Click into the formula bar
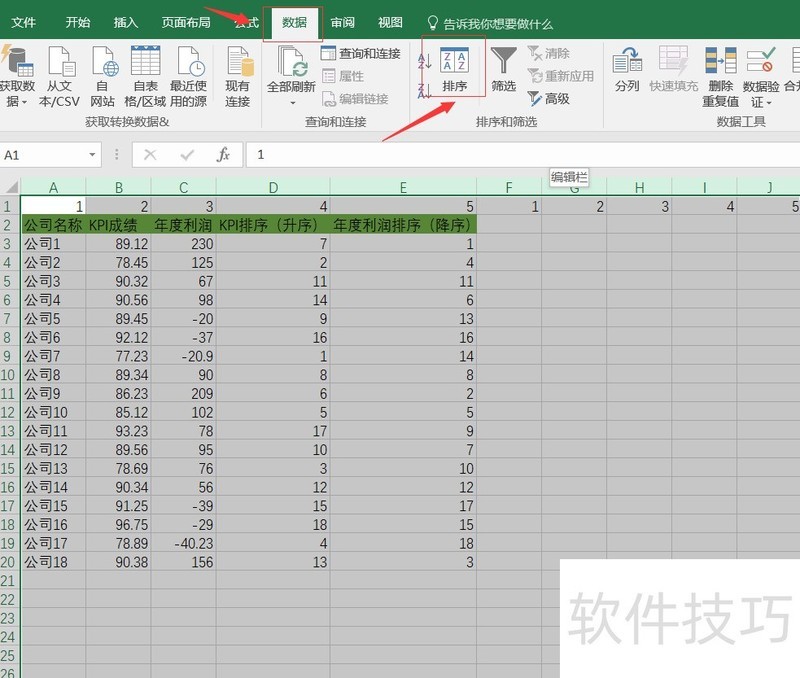 (523, 155)
